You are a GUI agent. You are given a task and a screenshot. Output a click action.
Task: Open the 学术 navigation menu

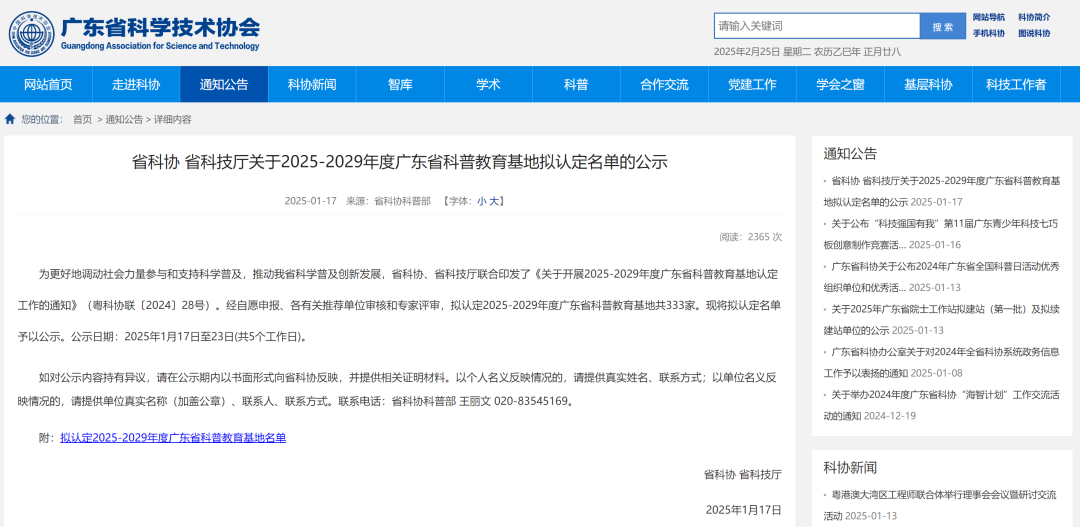click(x=488, y=85)
